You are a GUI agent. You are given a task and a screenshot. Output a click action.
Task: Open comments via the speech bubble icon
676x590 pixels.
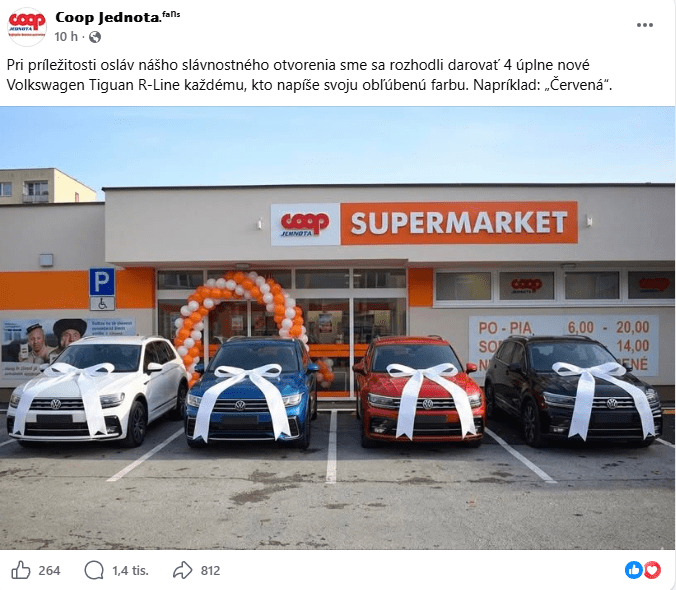(x=94, y=570)
